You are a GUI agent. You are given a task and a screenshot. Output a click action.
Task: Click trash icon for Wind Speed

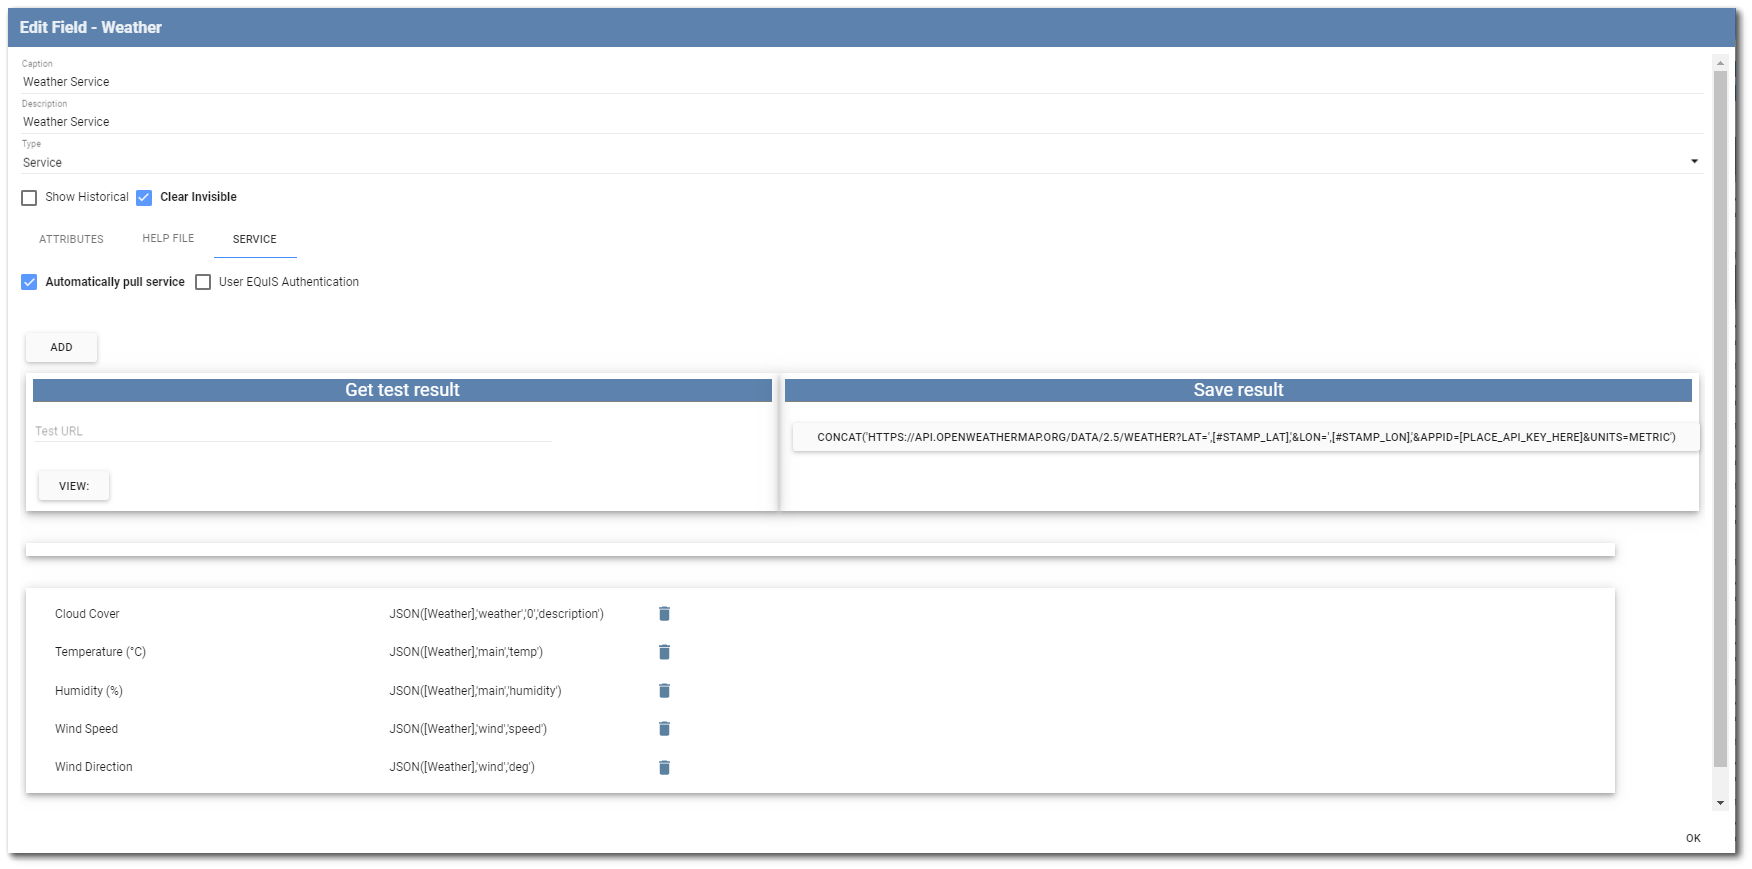pyautogui.click(x=664, y=729)
